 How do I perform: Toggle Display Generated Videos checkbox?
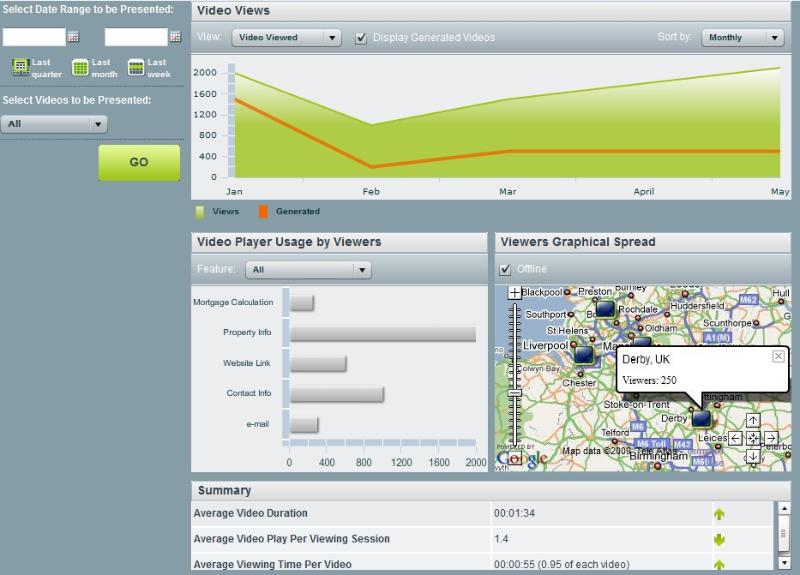pyautogui.click(x=361, y=38)
